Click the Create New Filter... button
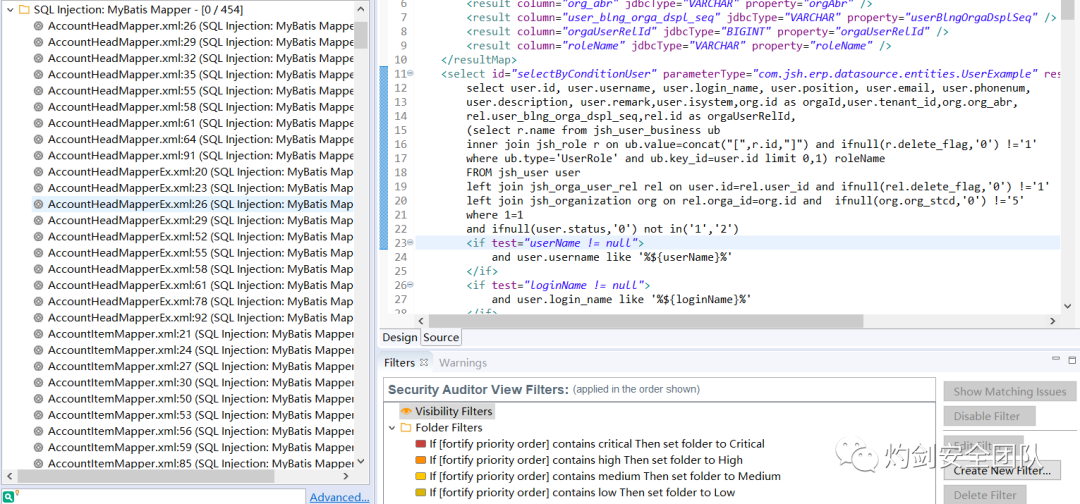This screenshot has height=504, width=1080. click(x=1001, y=471)
